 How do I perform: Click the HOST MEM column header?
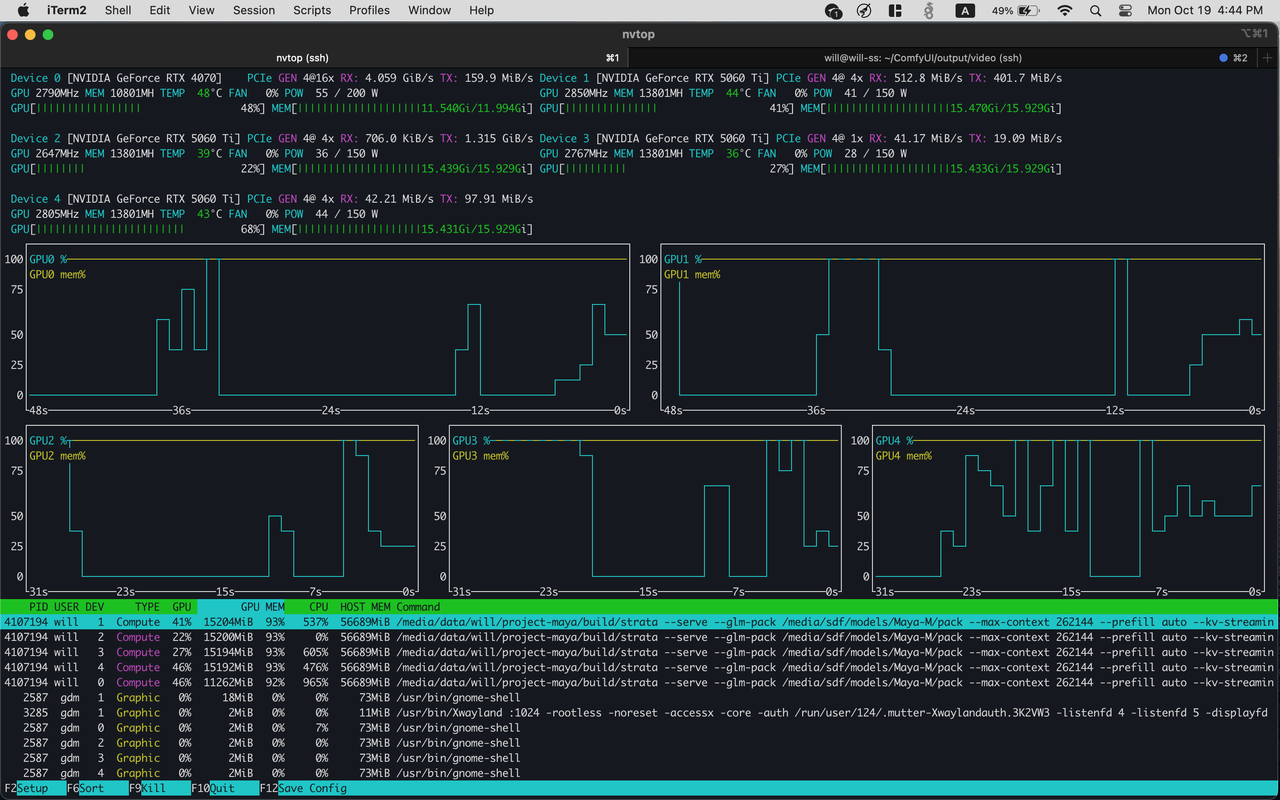[x=365, y=607]
